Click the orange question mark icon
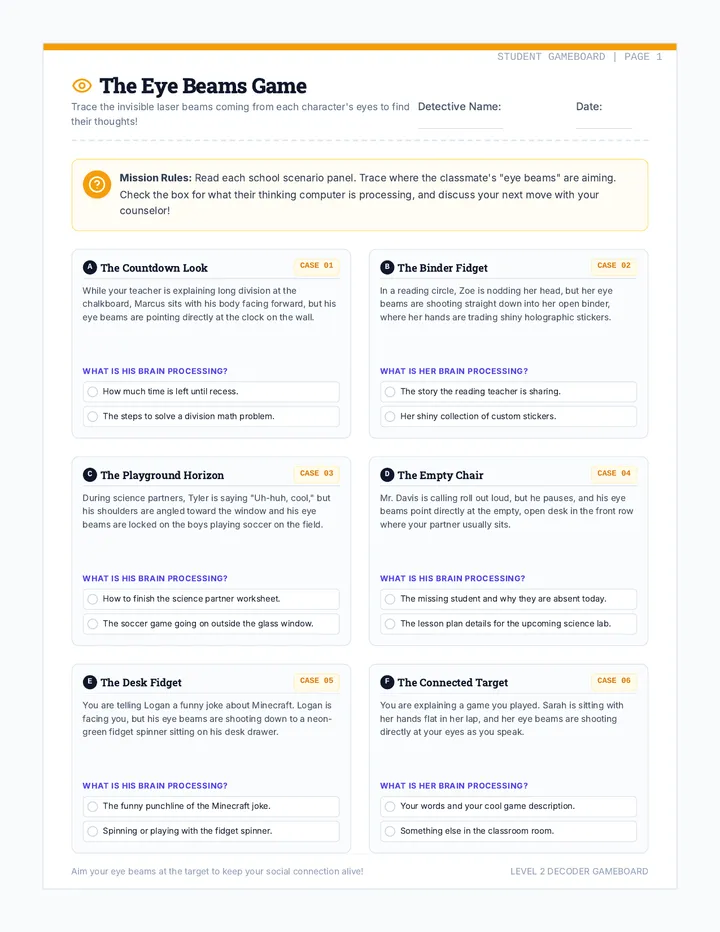 click(97, 185)
